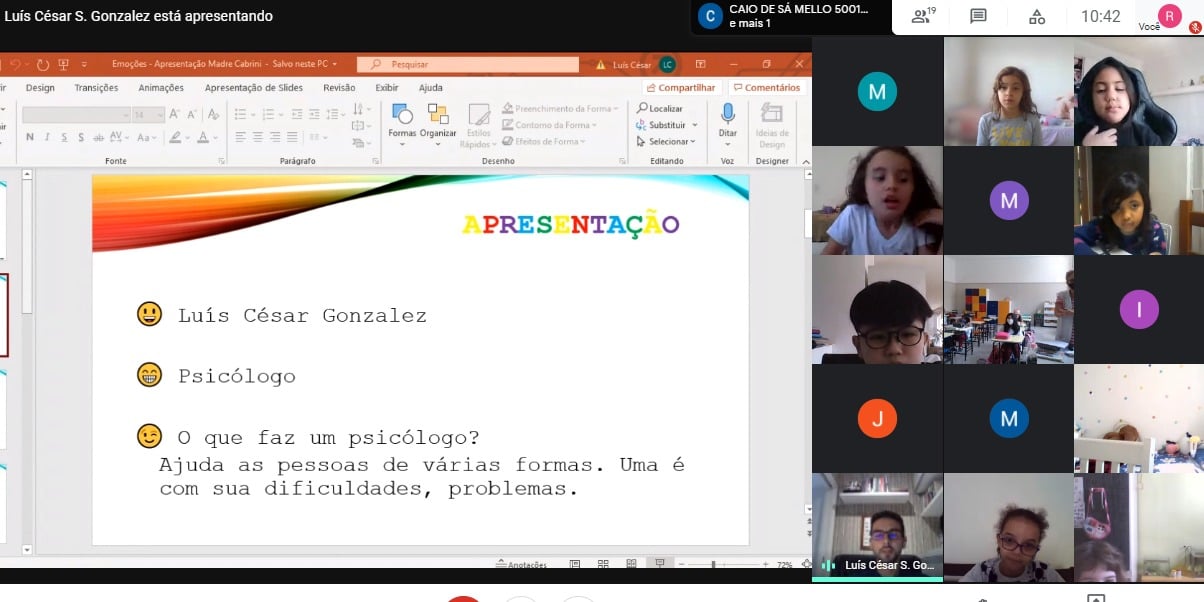Toggle text shadow formatting
Image resolution: width=1204 pixels, height=602 pixels.
81,137
